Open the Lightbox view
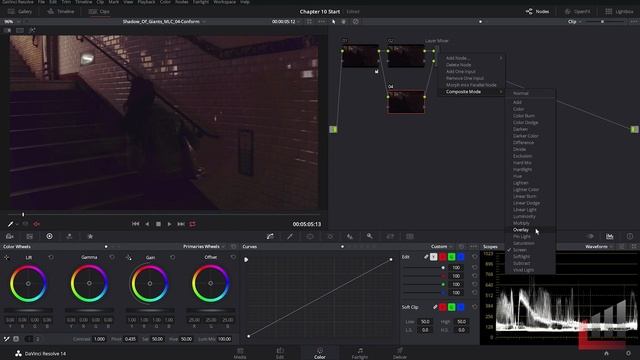640x360 pixels. coord(619,12)
